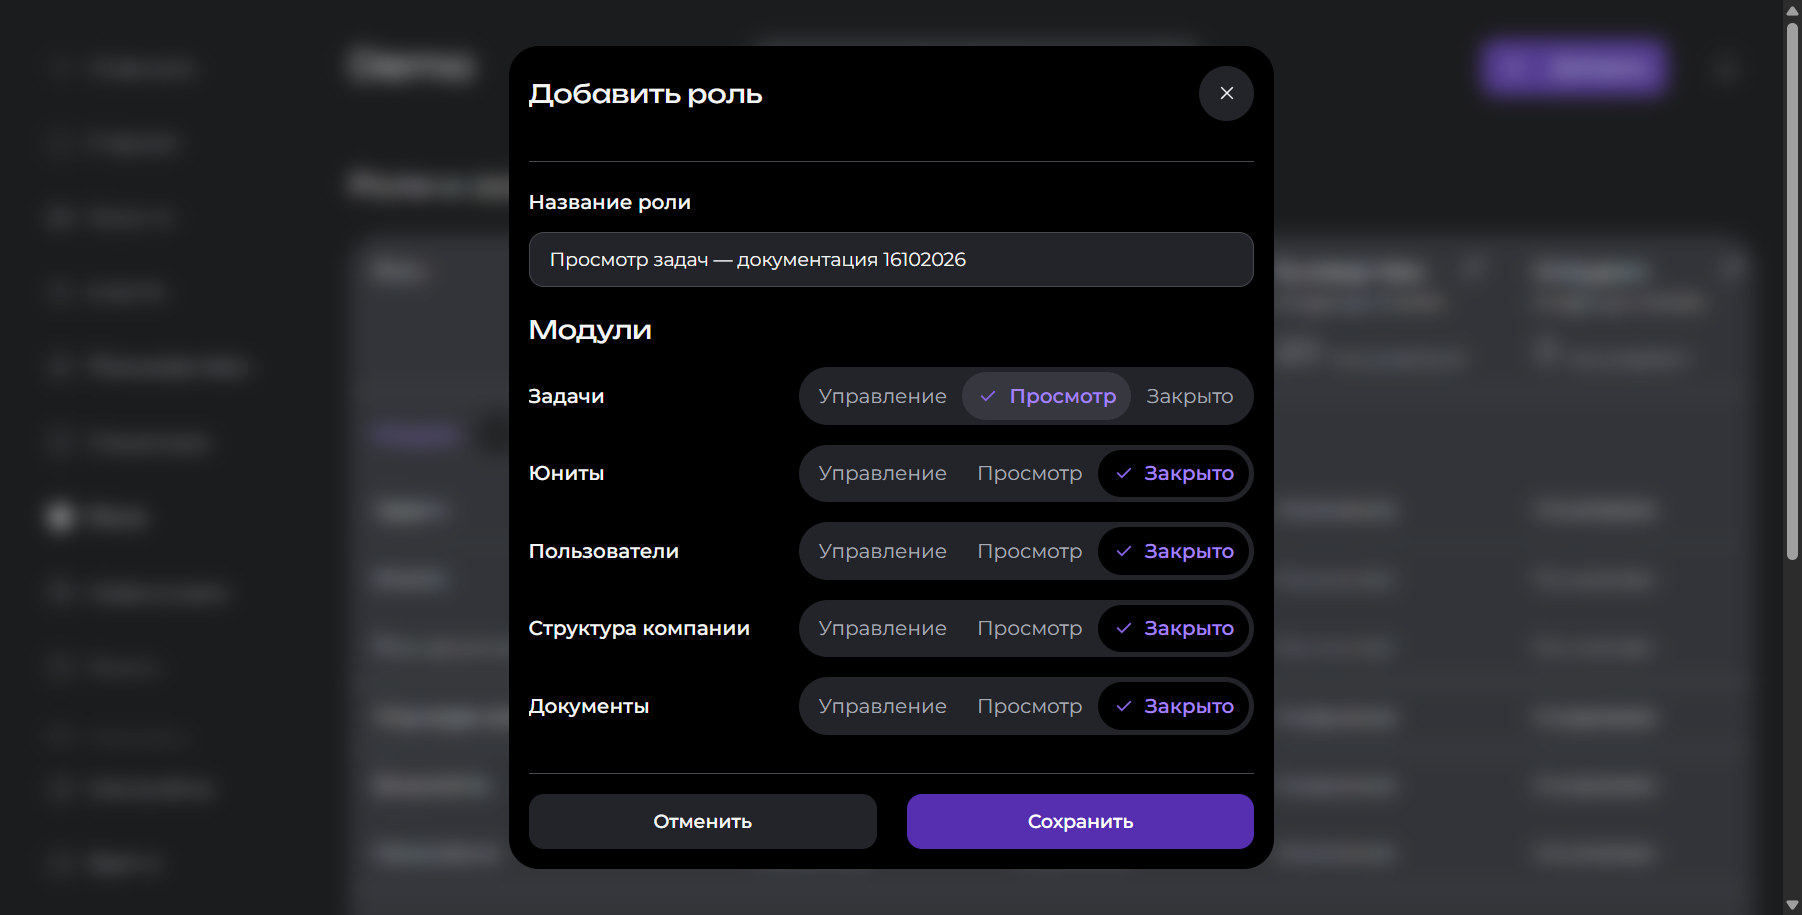This screenshot has width=1802, height=915.
Task: Select Закрыто for Документы
Action: [1173, 706]
